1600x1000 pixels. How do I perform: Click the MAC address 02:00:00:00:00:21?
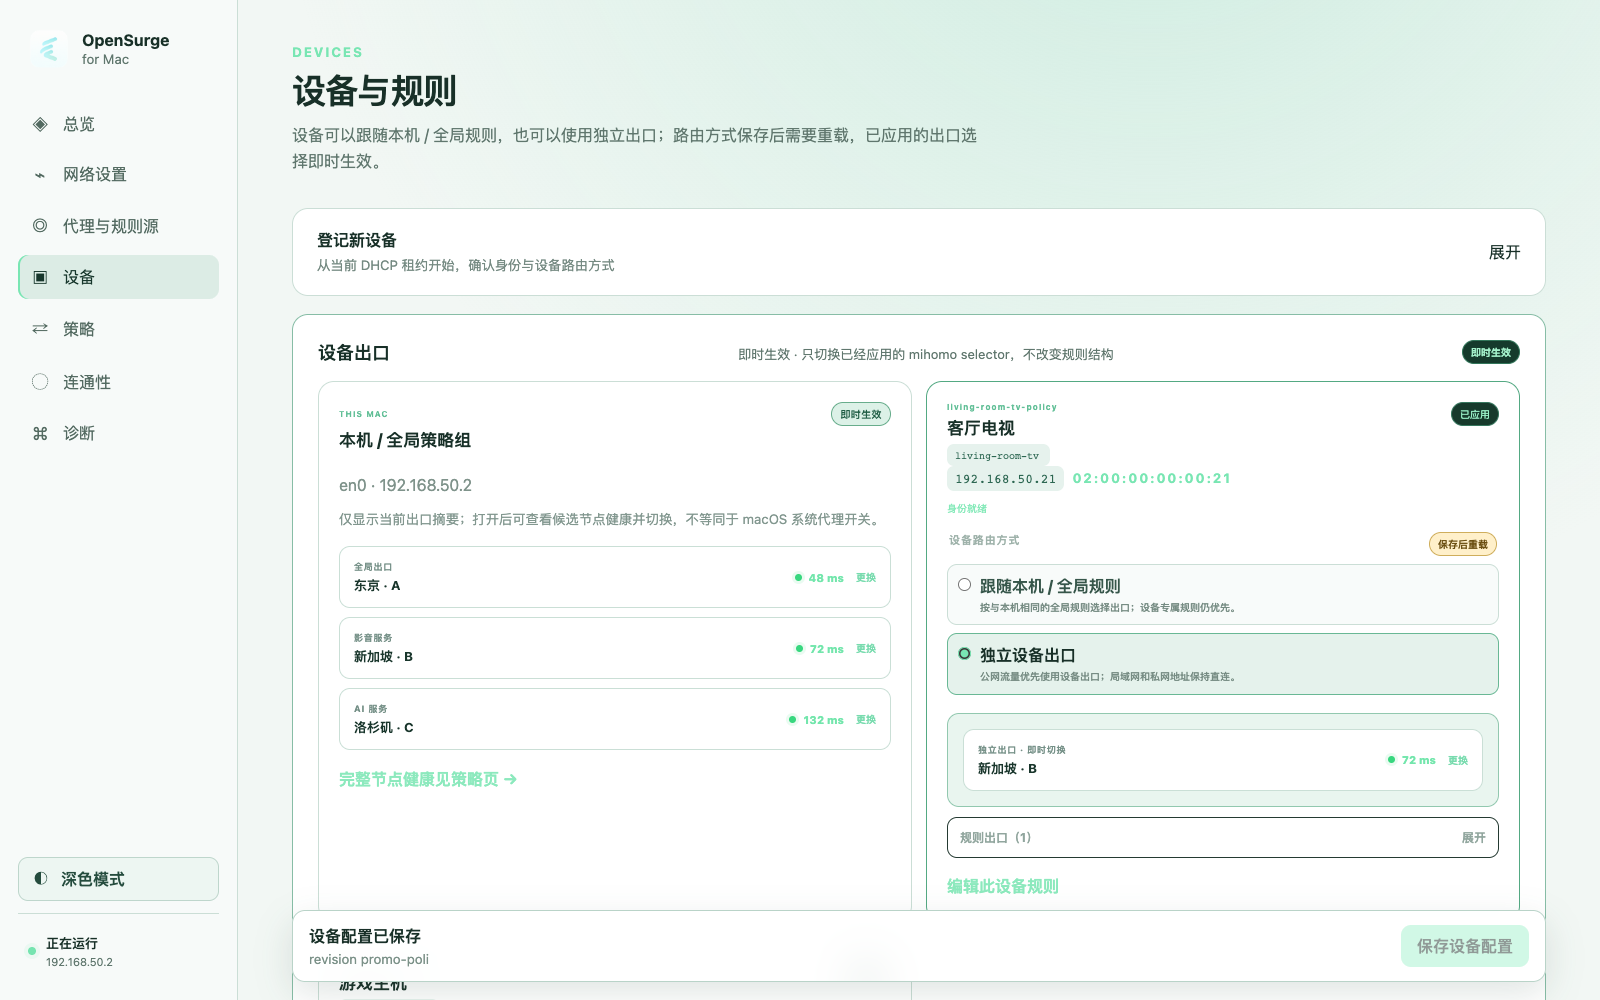(1151, 479)
